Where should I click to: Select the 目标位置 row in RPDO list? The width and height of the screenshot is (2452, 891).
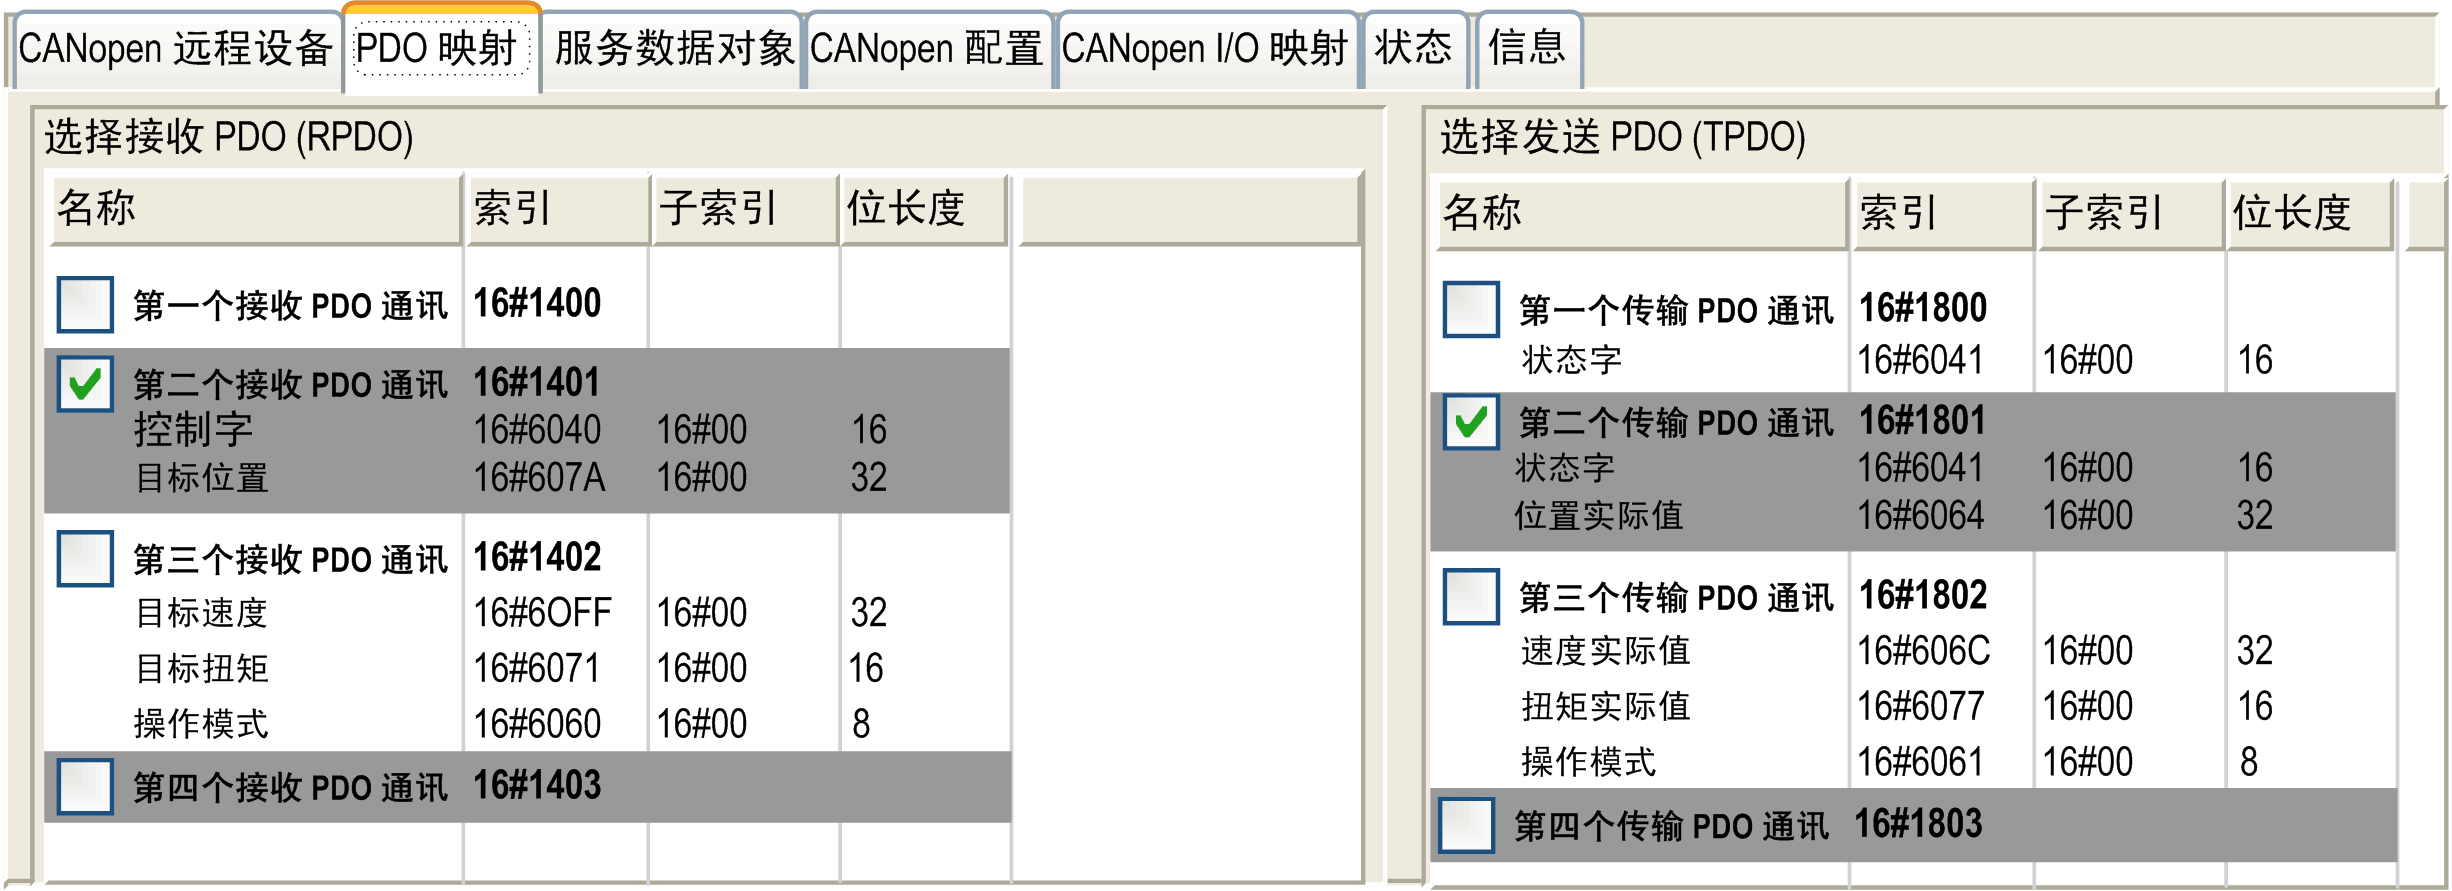[x=202, y=478]
